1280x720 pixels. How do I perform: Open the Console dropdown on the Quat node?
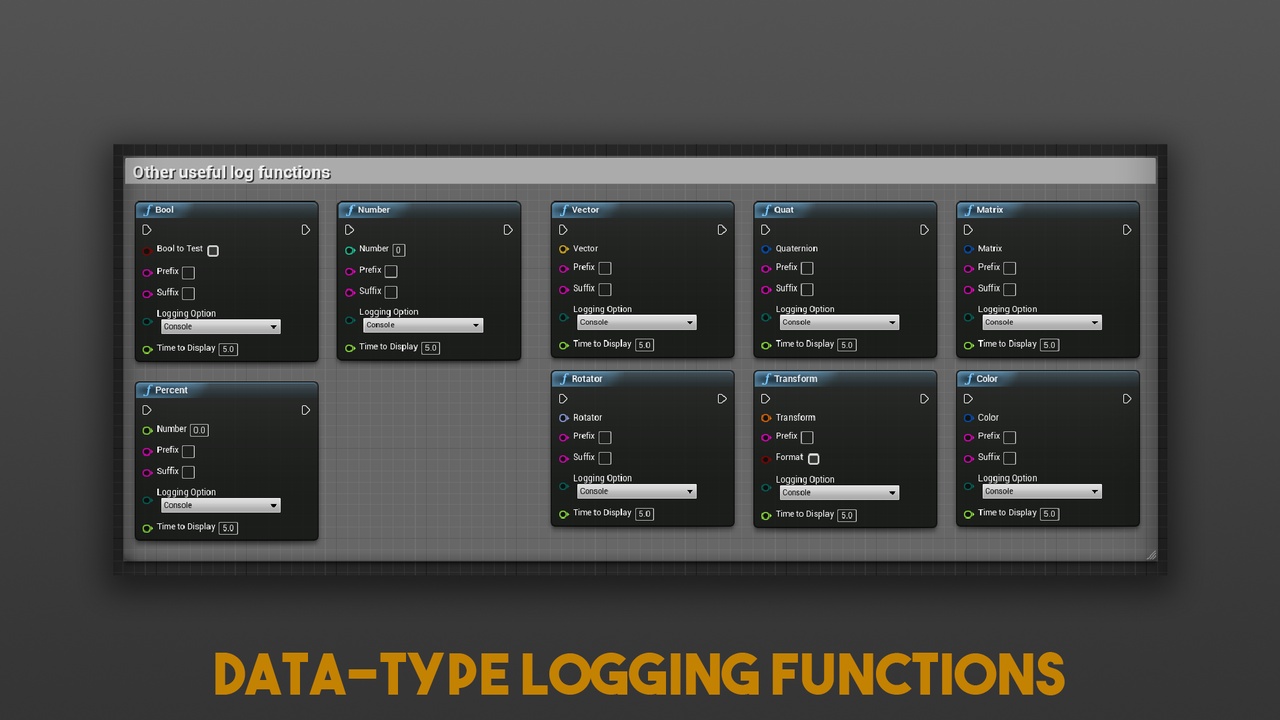838,322
